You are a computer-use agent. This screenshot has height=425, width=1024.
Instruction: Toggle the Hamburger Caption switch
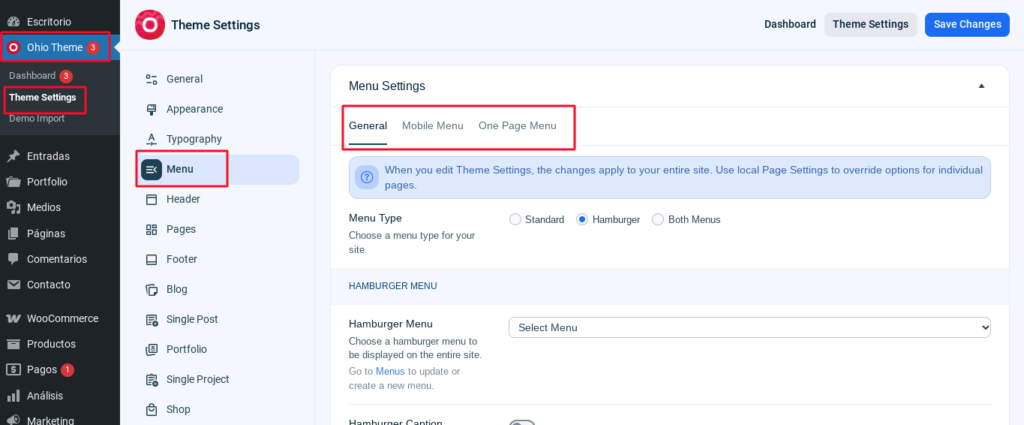coord(522,423)
